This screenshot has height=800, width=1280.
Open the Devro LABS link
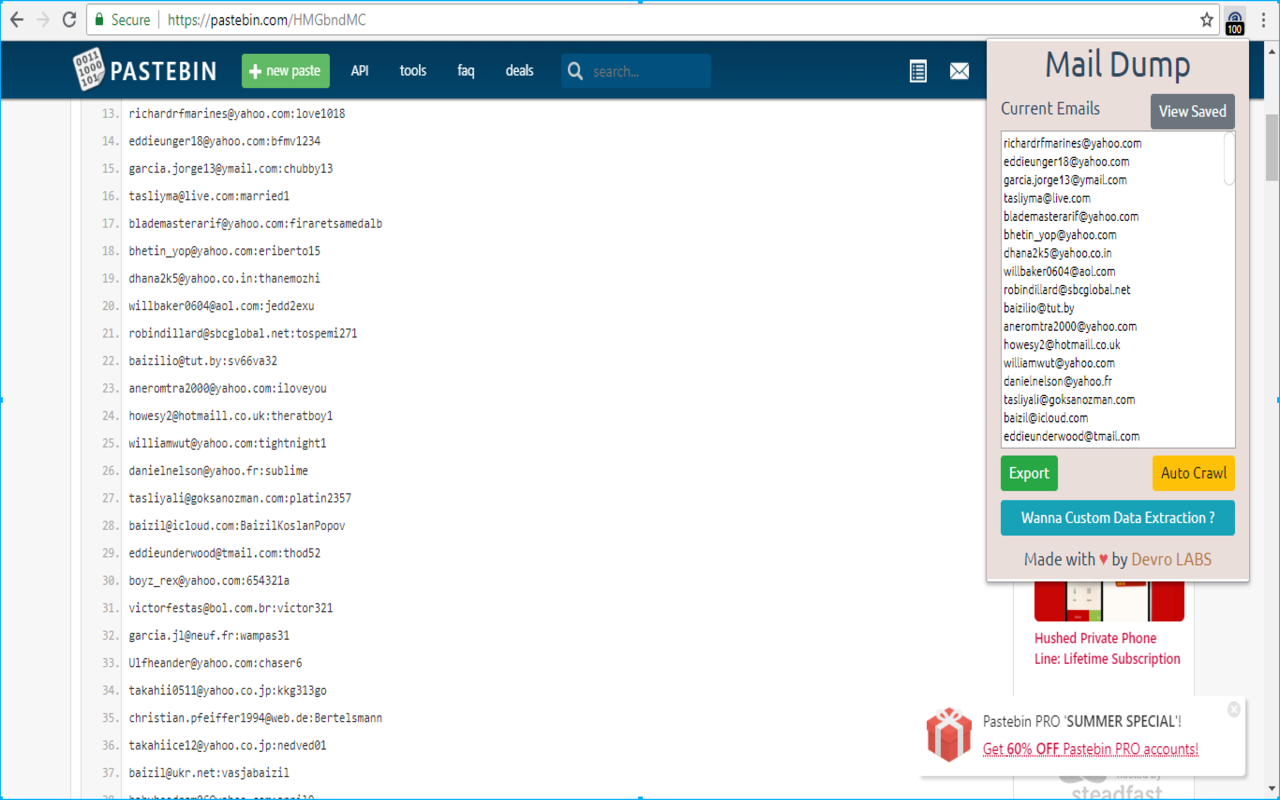[1171, 560]
